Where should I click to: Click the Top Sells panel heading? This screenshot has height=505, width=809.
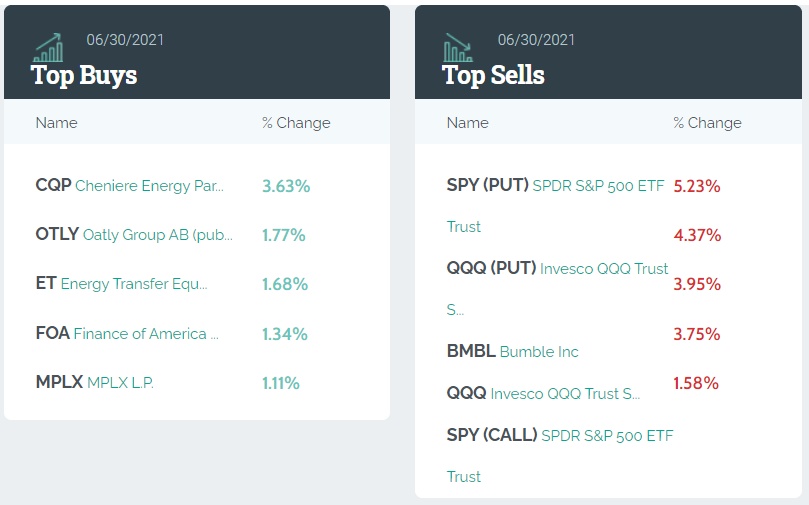pos(494,75)
